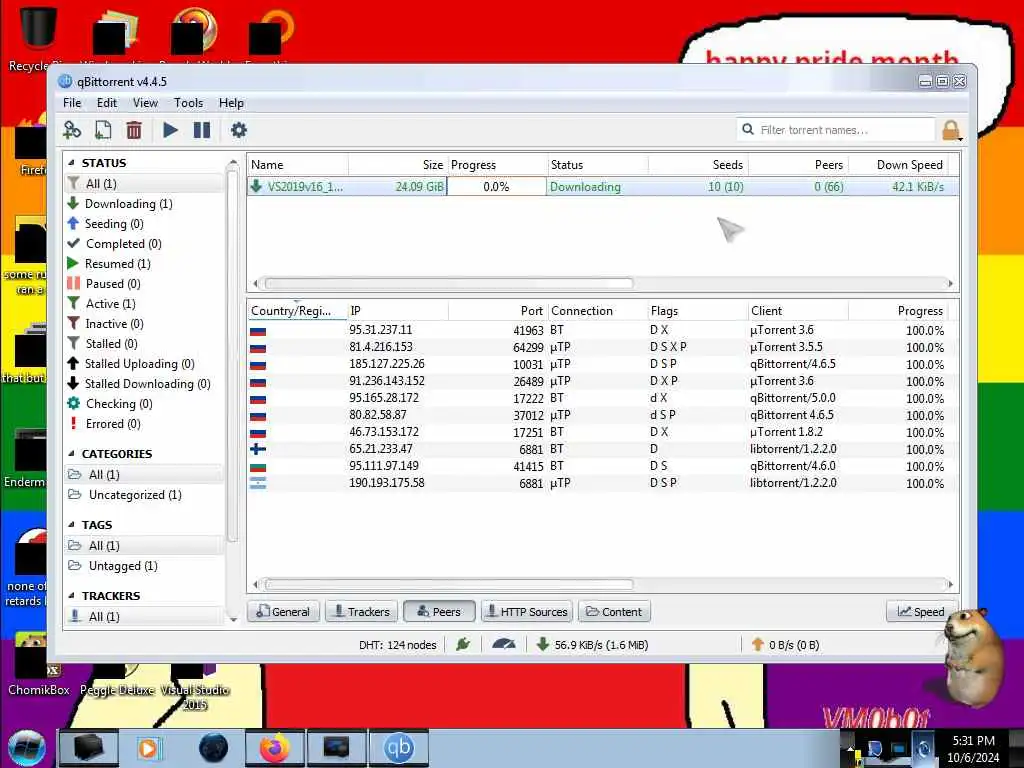The image size is (1024, 768).
Task: Select the Stalled Uploading (0) filter
Action: coord(144,364)
